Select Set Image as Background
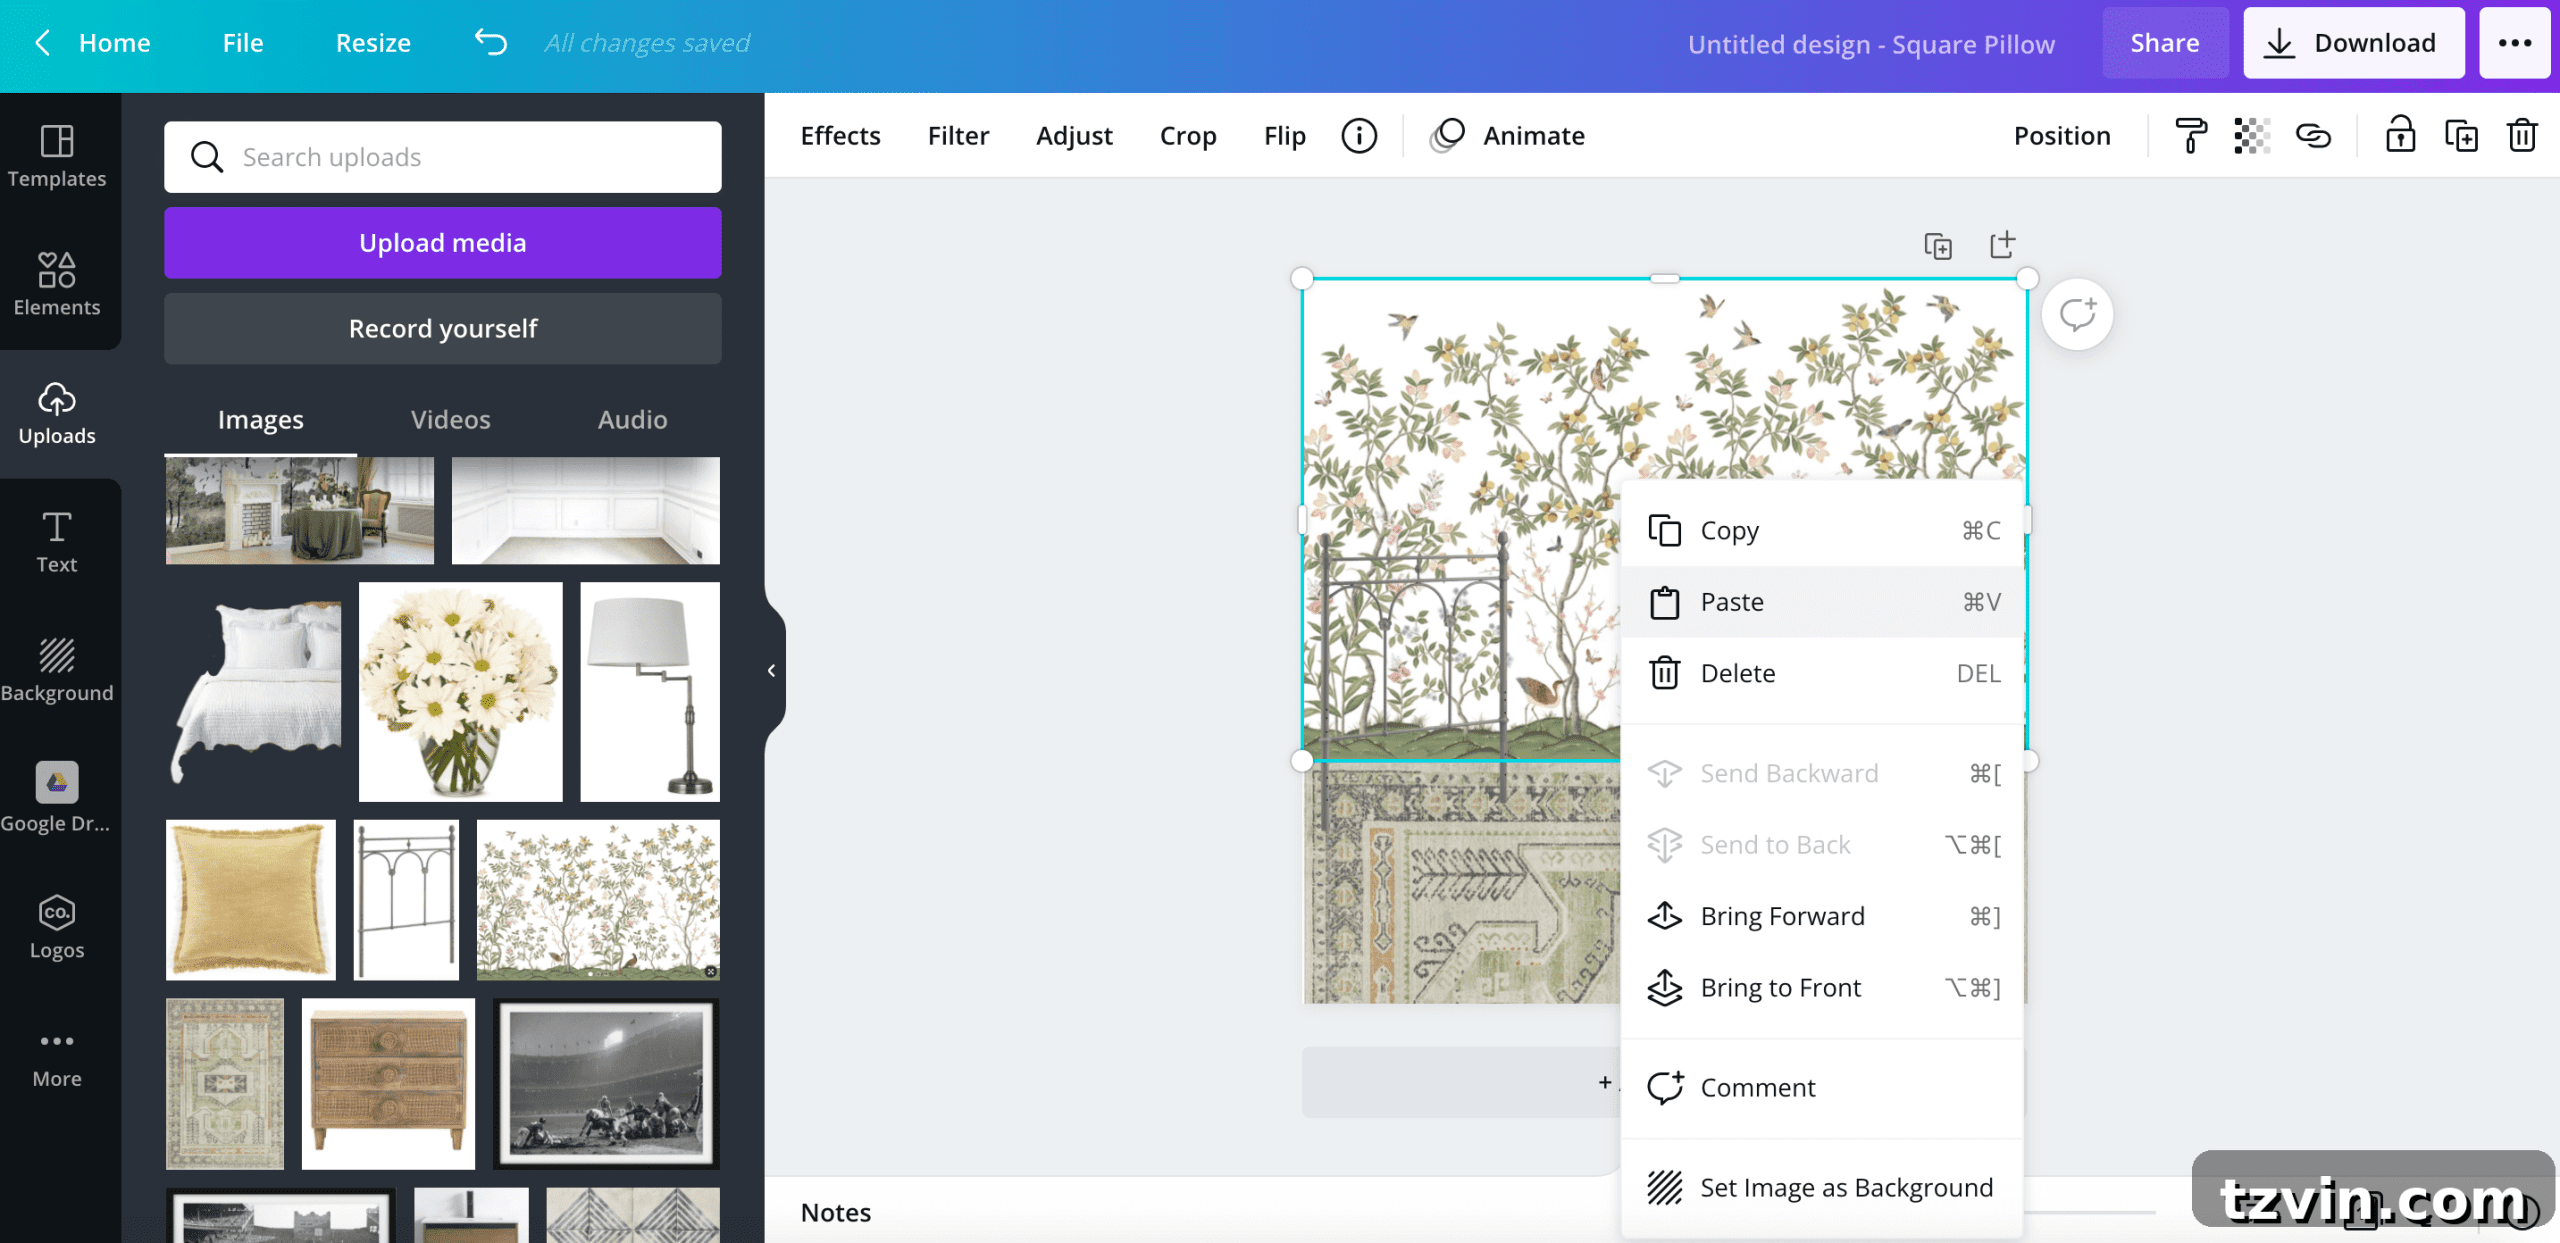This screenshot has height=1243, width=2560. pos(1823,1187)
